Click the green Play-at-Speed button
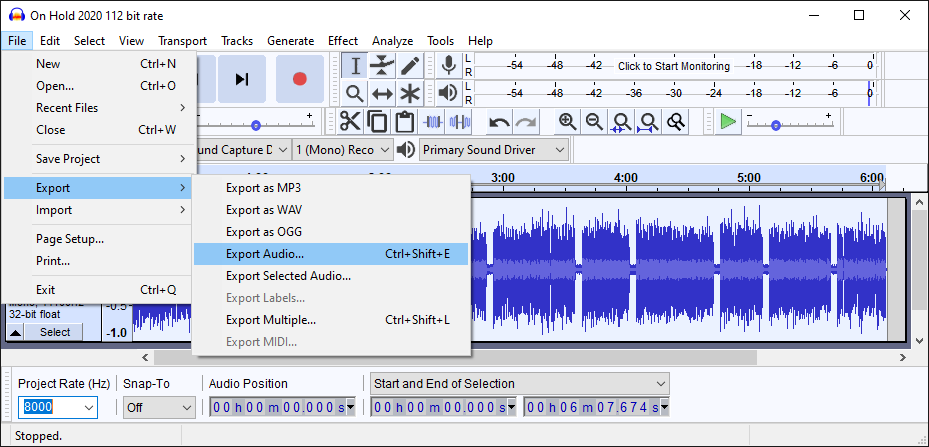Screen dimensions: 929x447 pyautogui.click(x=728, y=122)
